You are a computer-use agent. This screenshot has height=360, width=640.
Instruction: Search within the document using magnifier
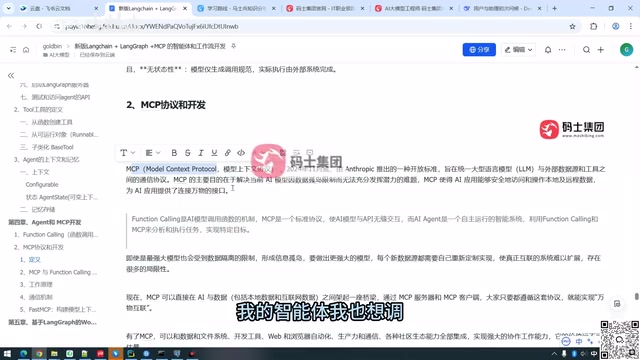click(x=586, y=50)
